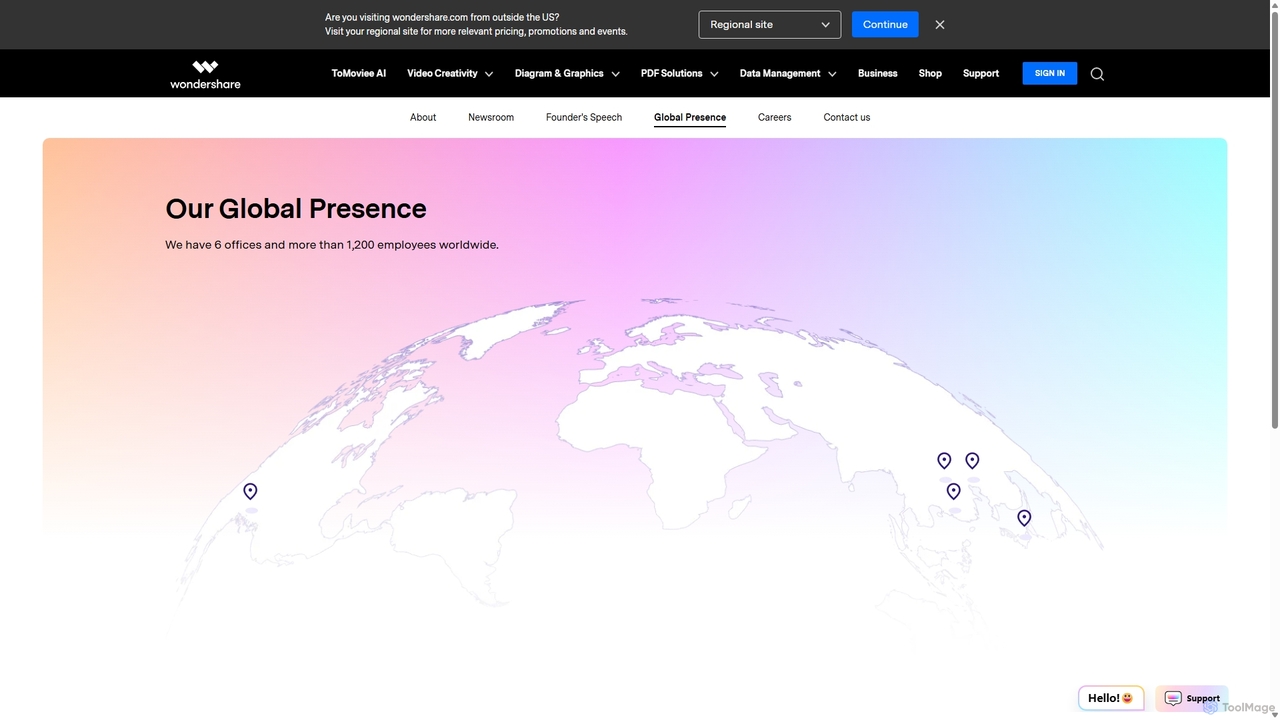
Task: Expand the Video Creativity menu
Action: (x=450, y=74)
